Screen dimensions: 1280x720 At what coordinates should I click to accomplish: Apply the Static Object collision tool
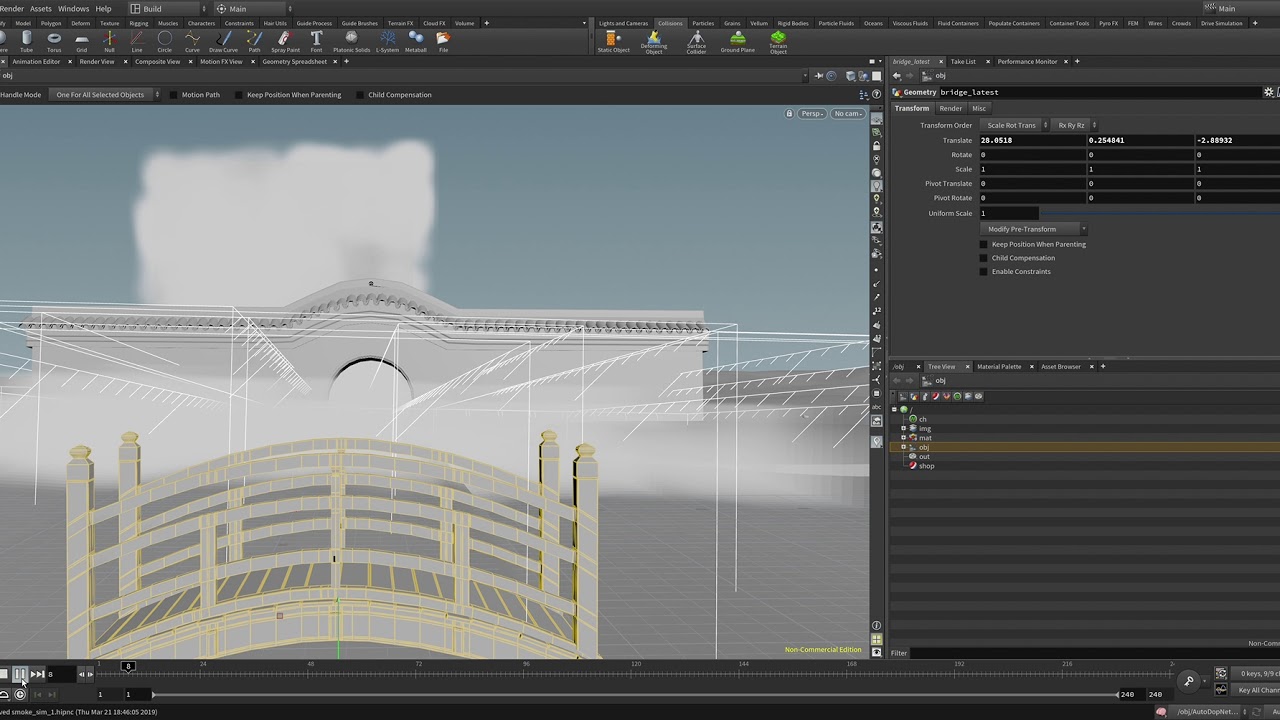click(613, 41)
